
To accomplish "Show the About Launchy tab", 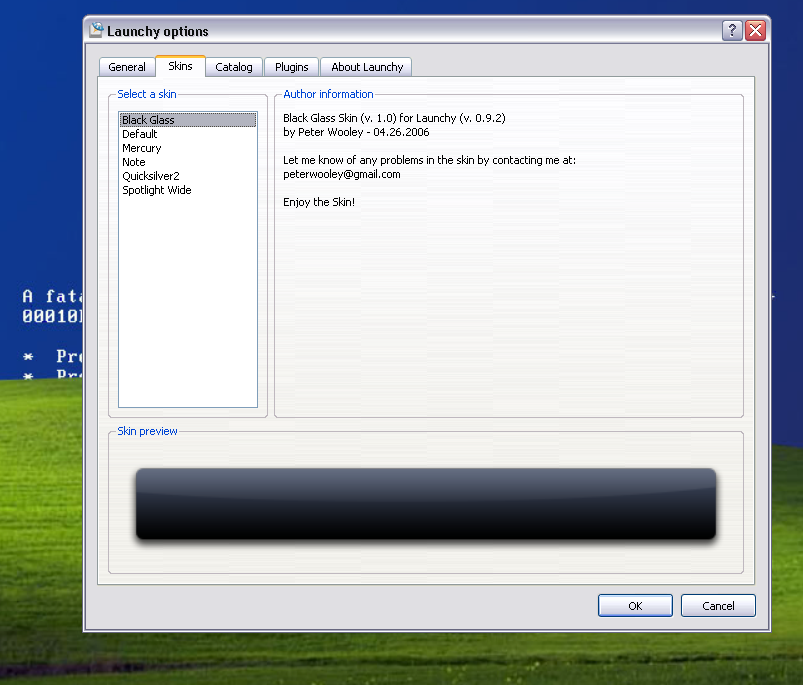I will pyautogui.click(x=367, y=67).
